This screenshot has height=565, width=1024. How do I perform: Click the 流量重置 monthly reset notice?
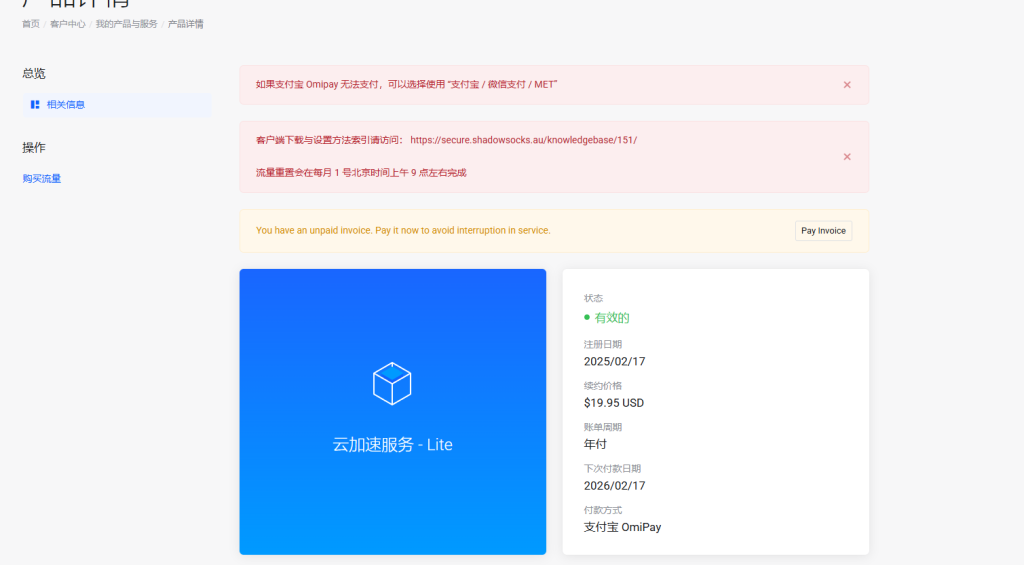tap(361, 172)
